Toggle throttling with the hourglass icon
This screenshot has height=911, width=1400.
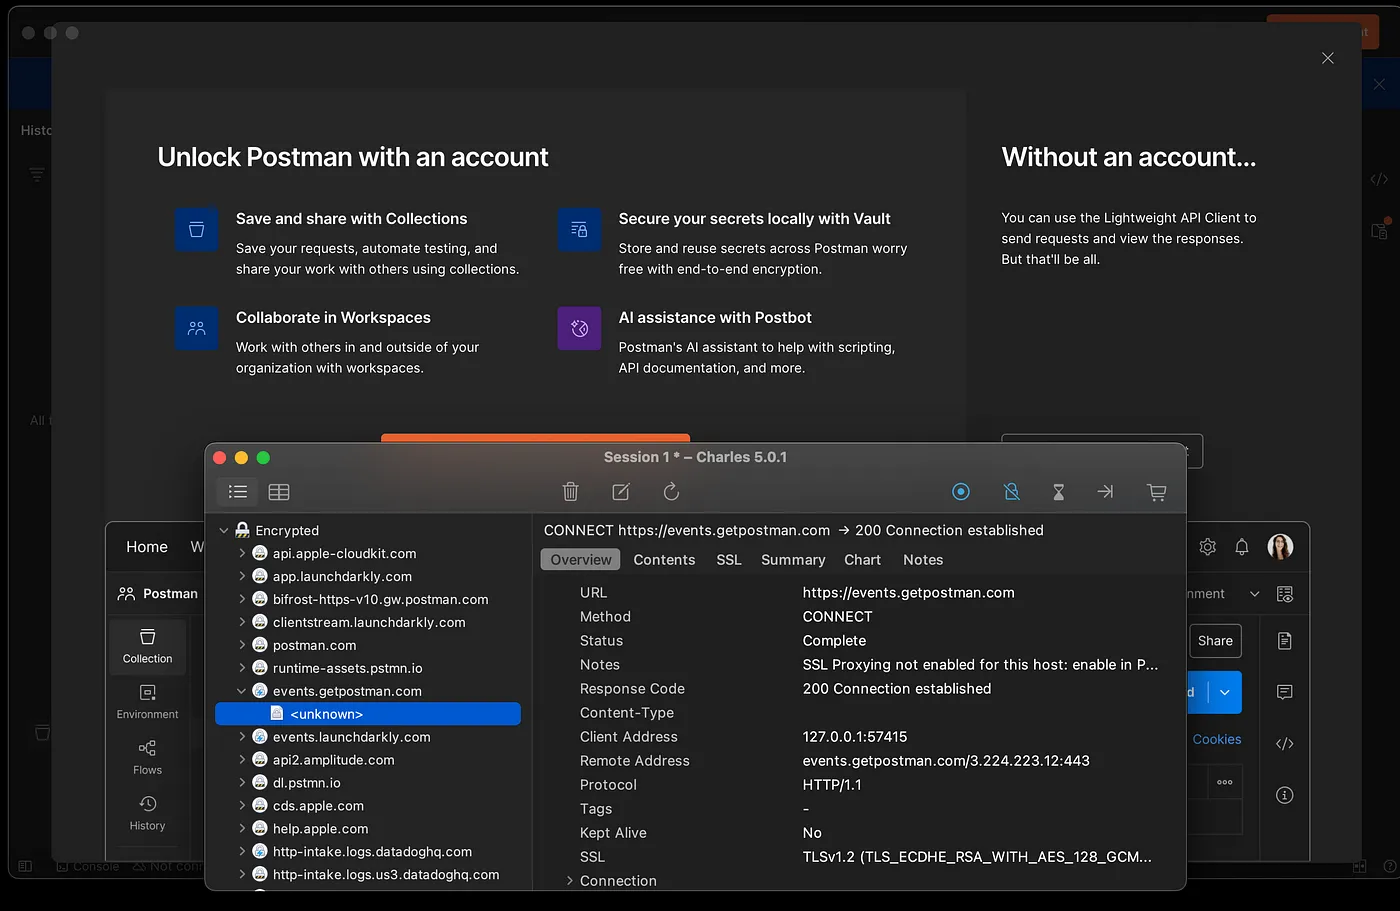coord(1058,492)
